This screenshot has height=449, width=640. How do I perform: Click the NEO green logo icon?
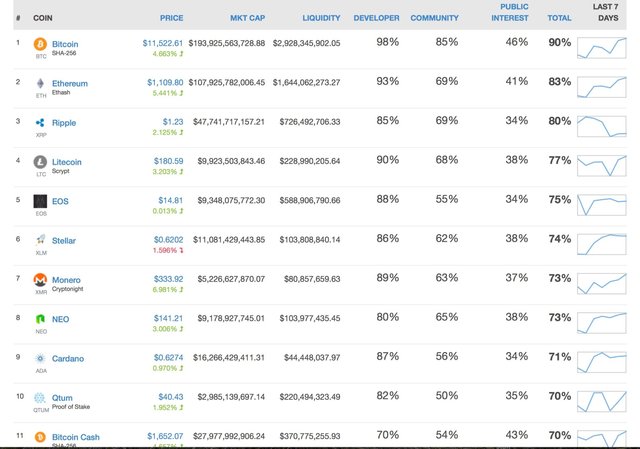pyautogui.click(x=40, y=319)
